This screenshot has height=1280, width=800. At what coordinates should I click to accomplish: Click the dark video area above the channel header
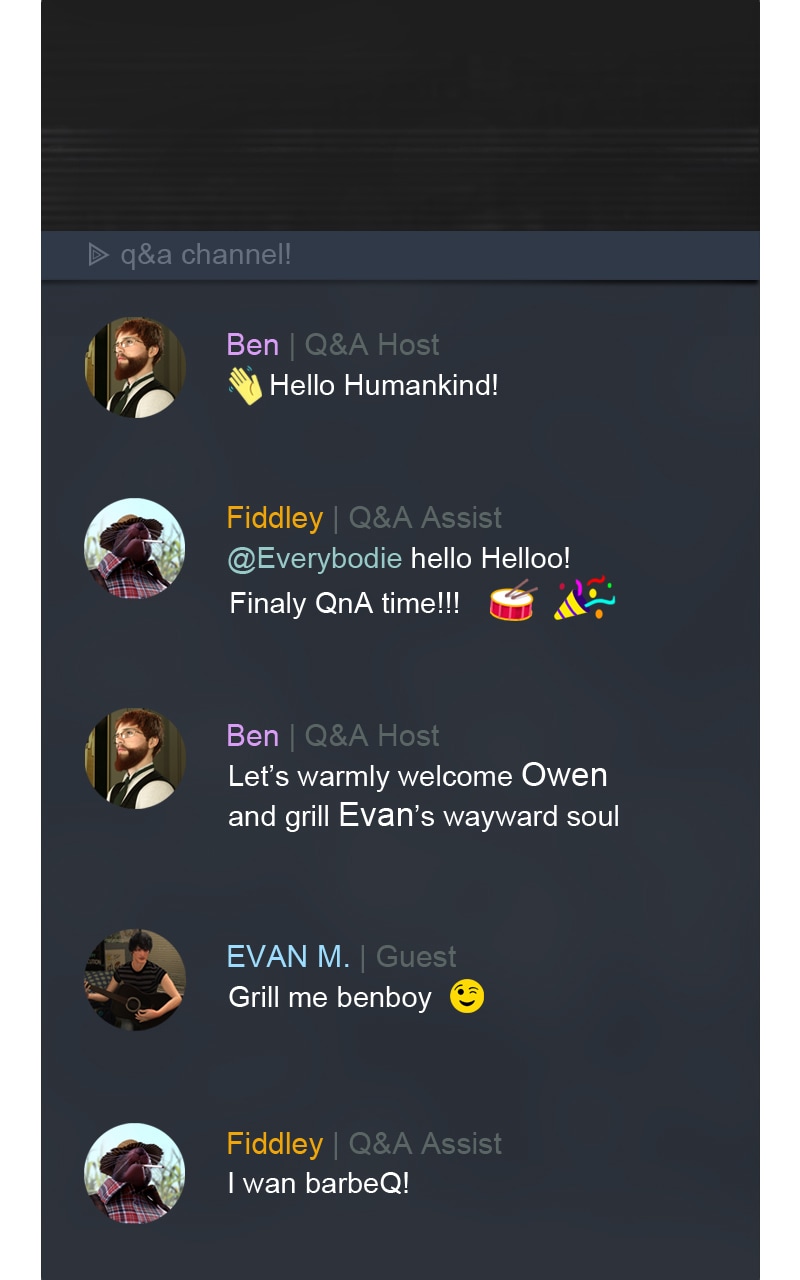(400, 115)
